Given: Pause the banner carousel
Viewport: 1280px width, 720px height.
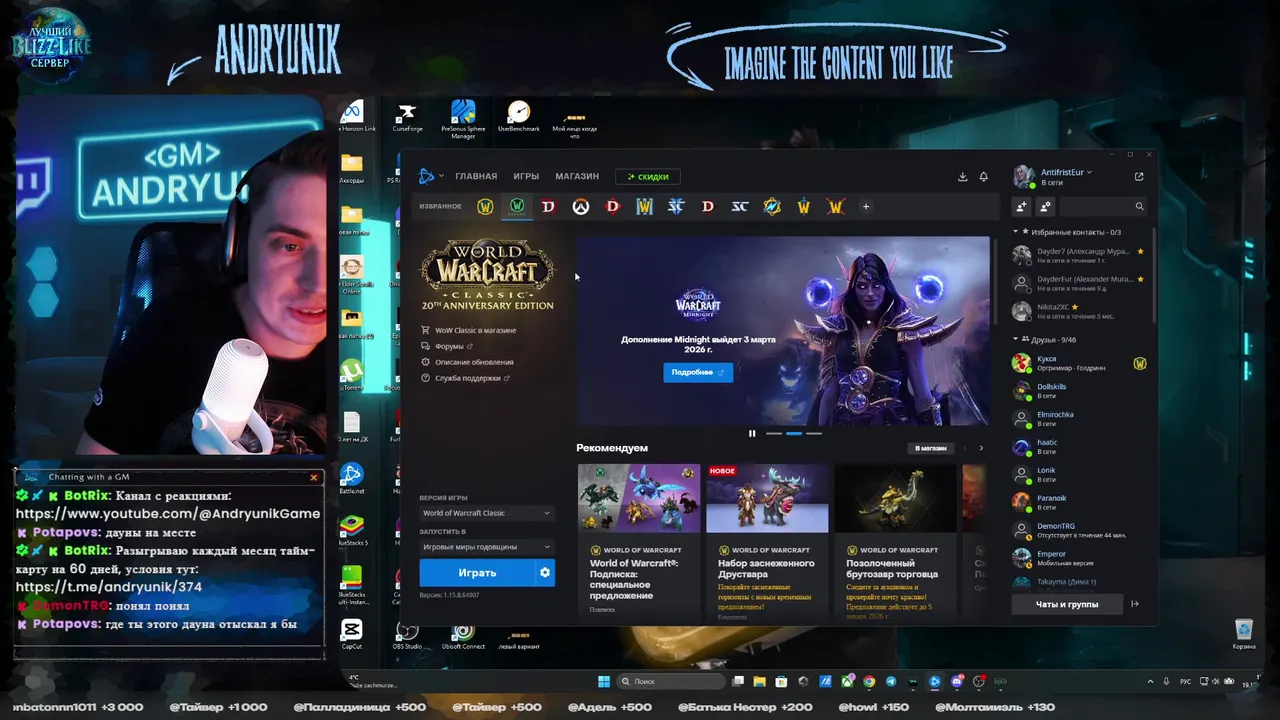Looking at the screenshot, I should click(x=752, y=433).
